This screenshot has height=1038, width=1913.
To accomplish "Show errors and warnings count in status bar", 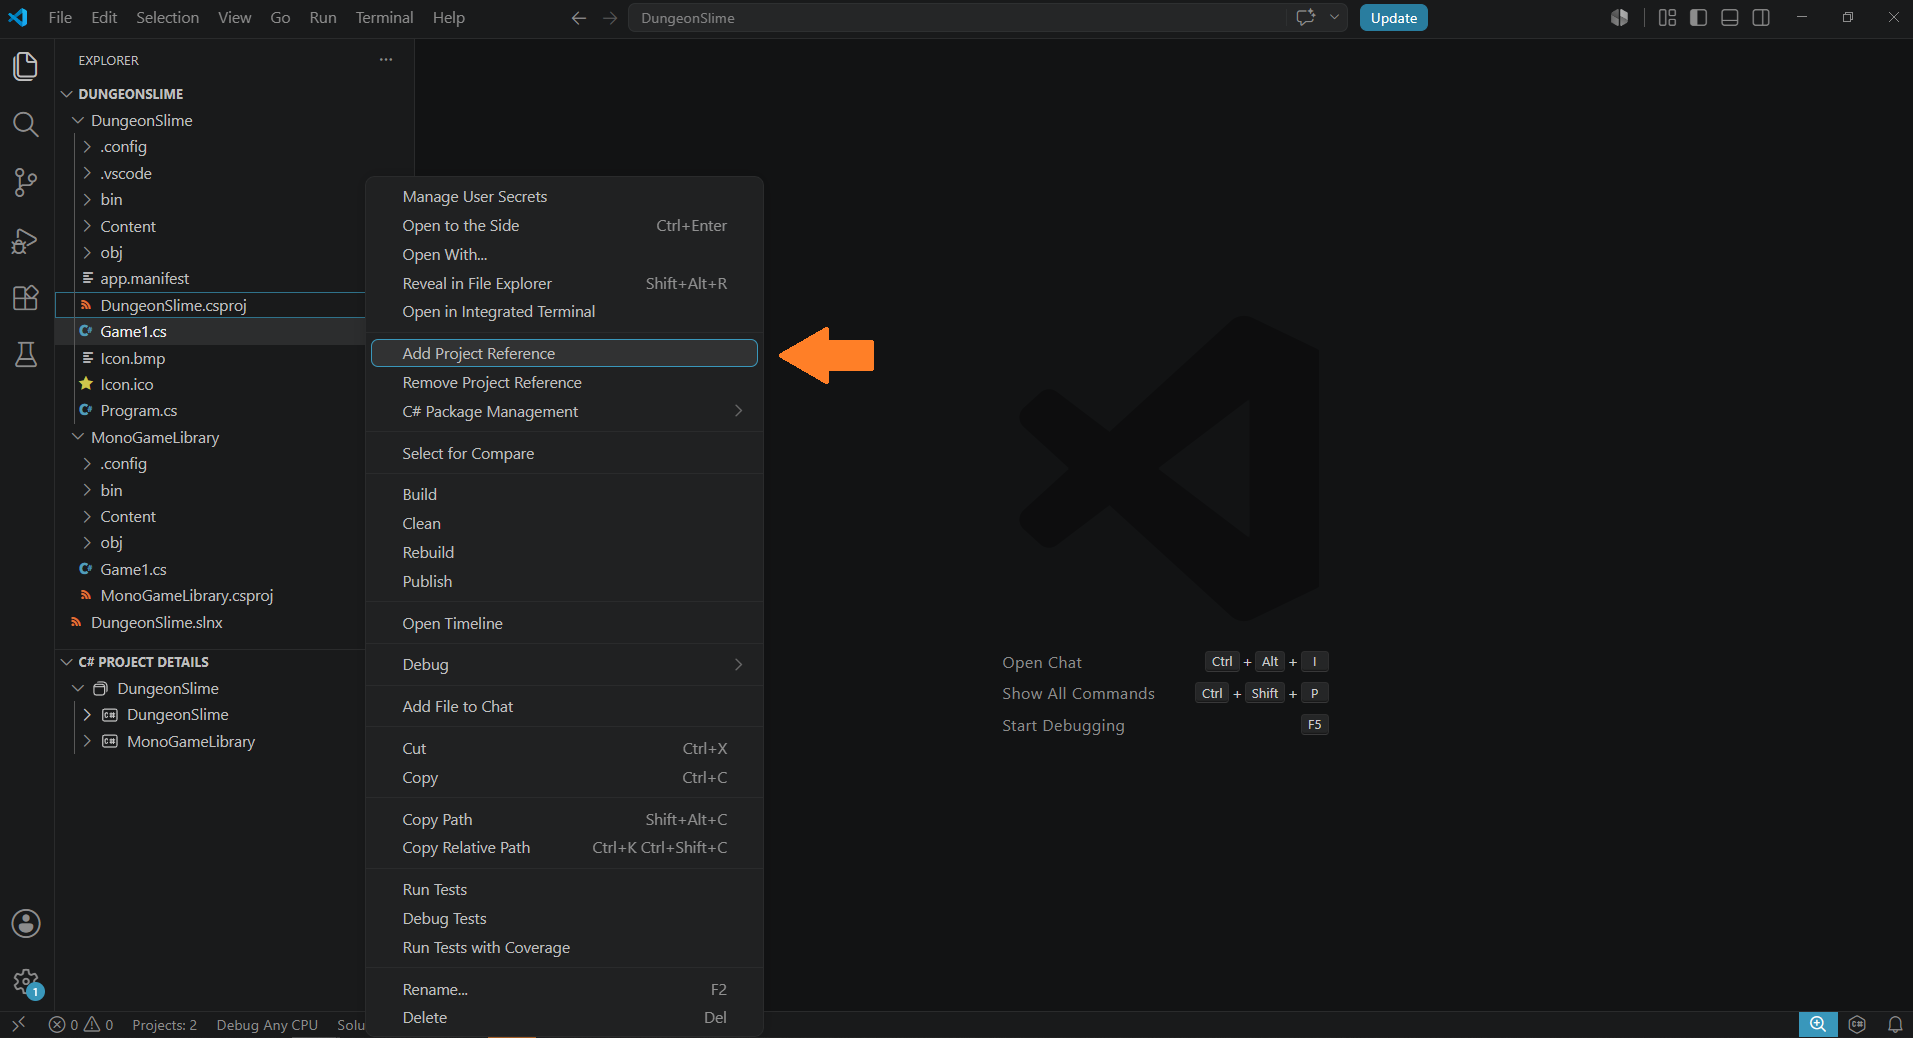I will point(81,1024).
